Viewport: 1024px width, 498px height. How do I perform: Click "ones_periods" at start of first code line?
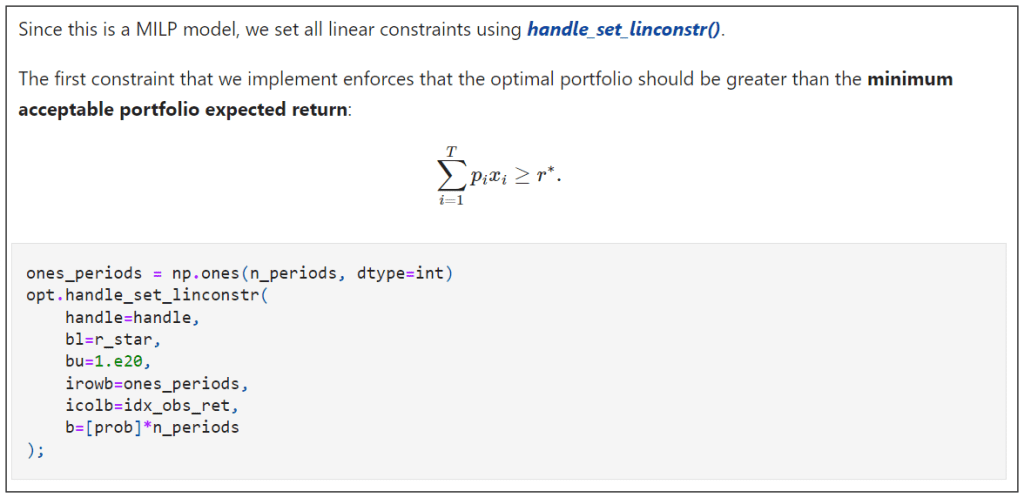click(x=75, y=273)
